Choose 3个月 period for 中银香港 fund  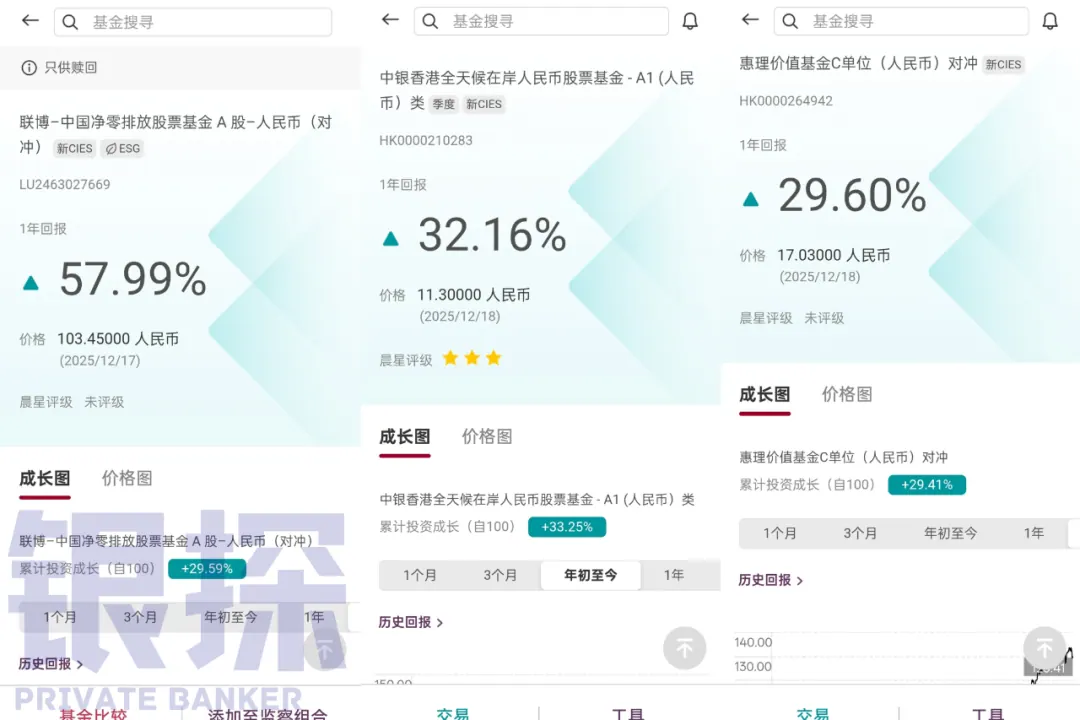point(500,575)
